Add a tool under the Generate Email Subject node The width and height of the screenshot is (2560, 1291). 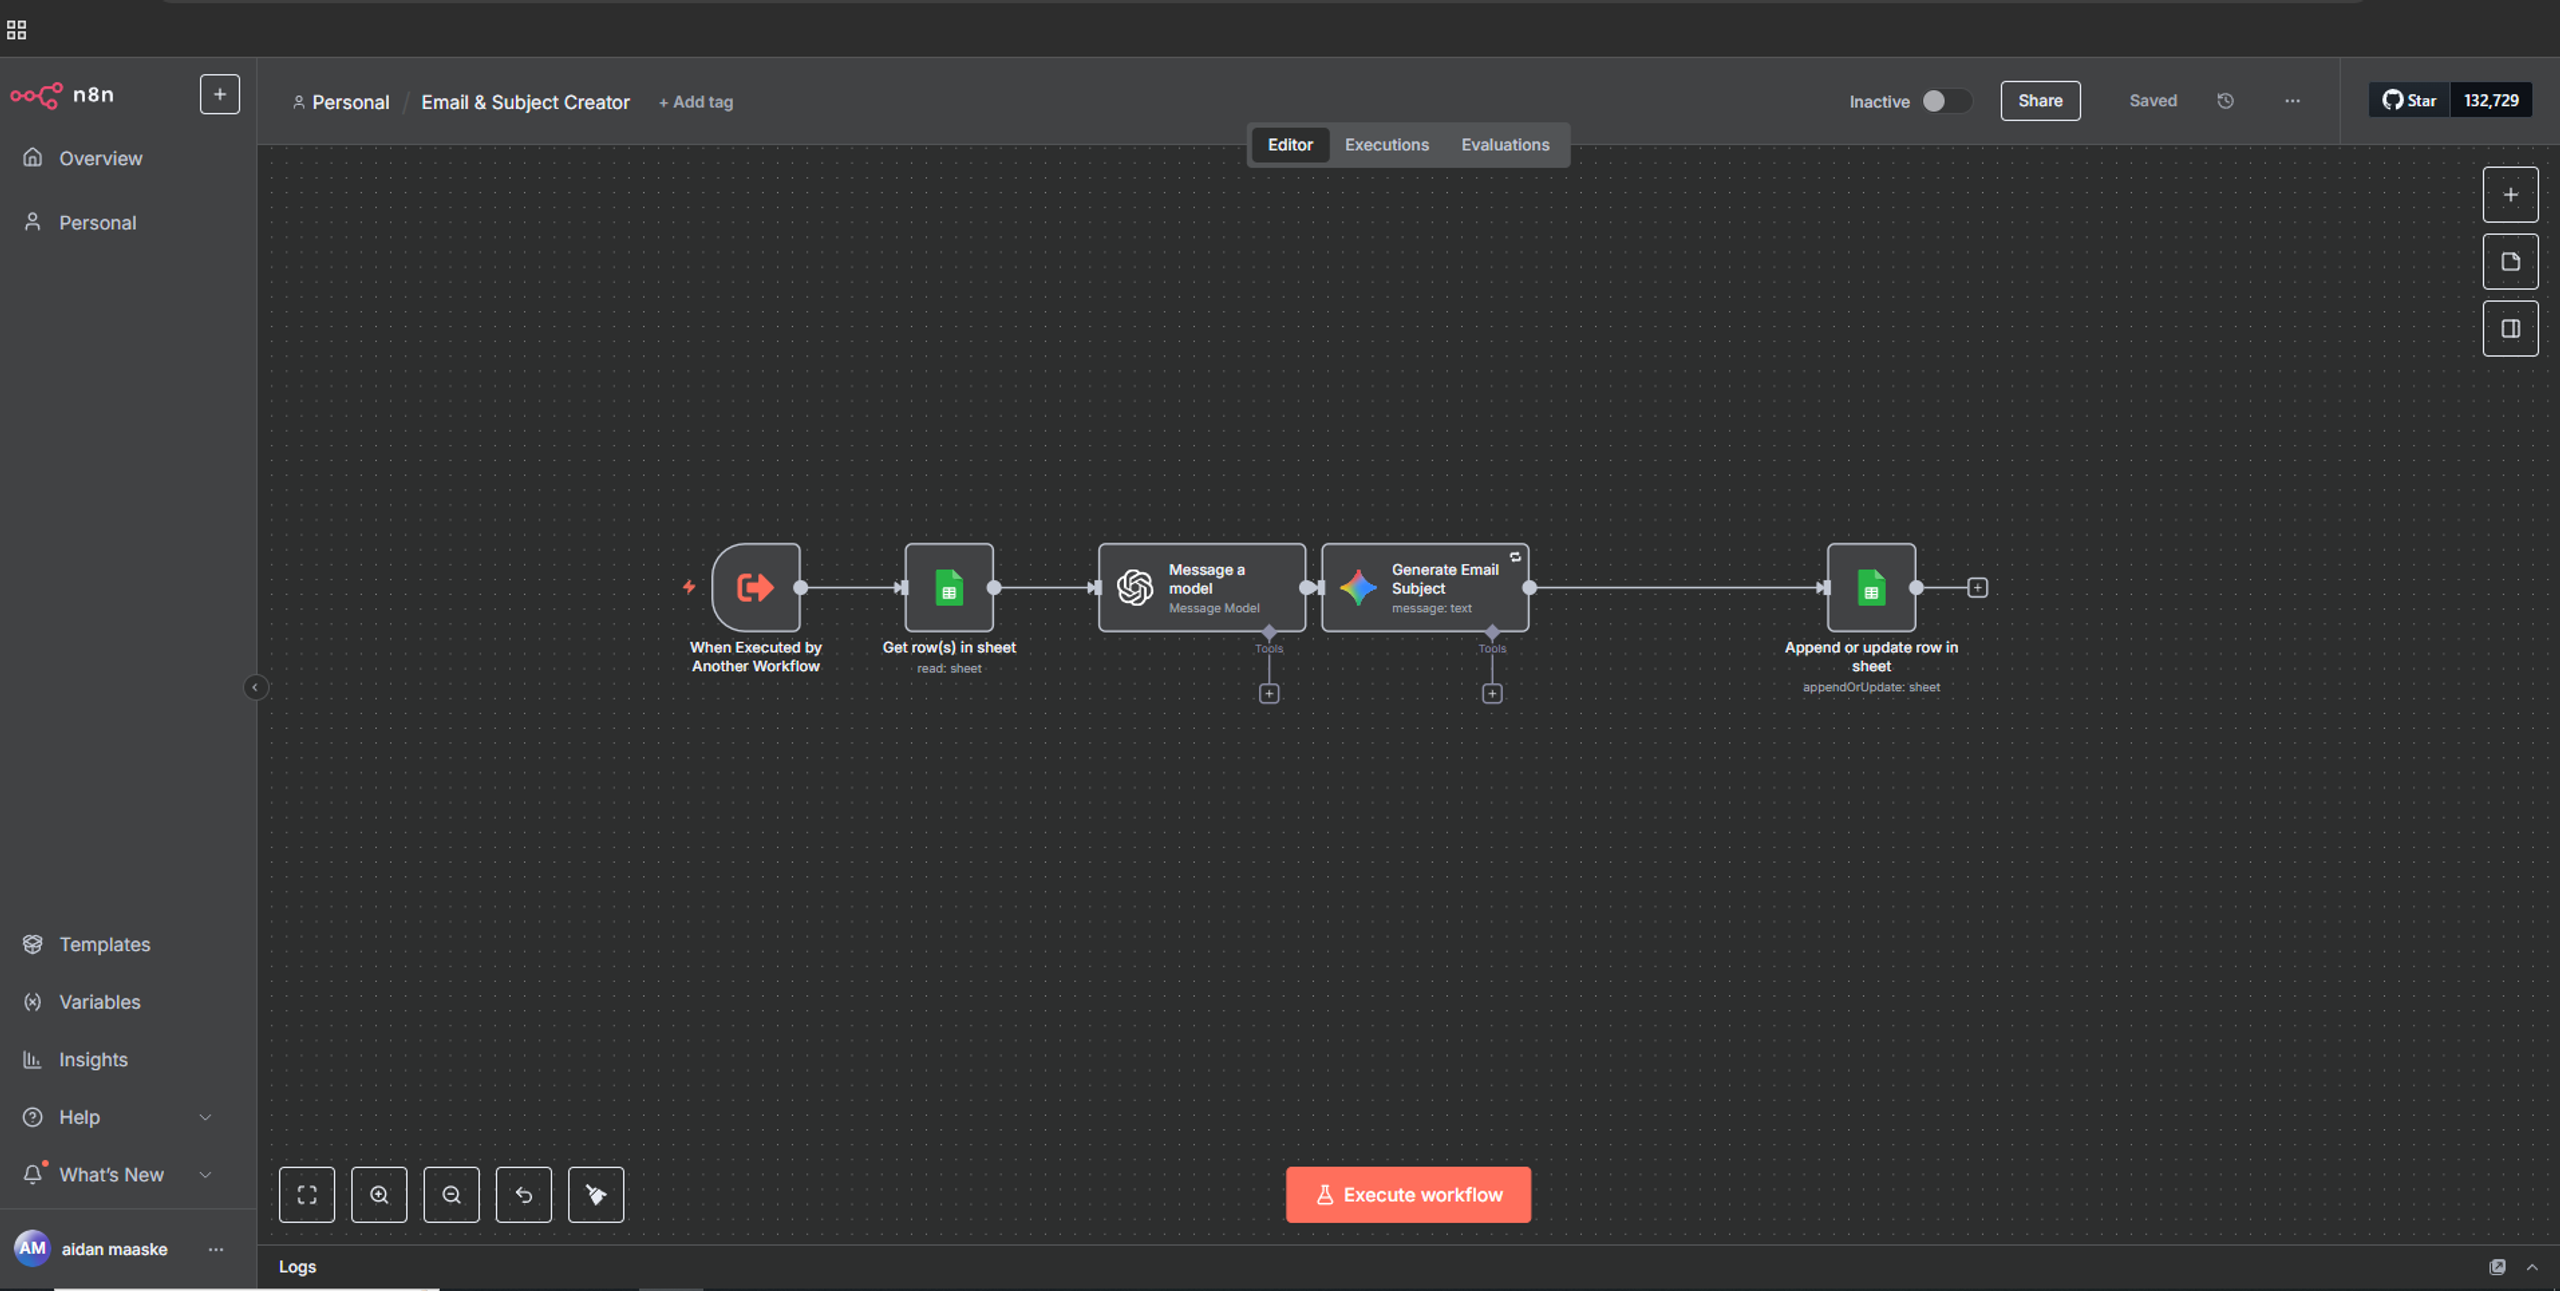click(1492, 694)
